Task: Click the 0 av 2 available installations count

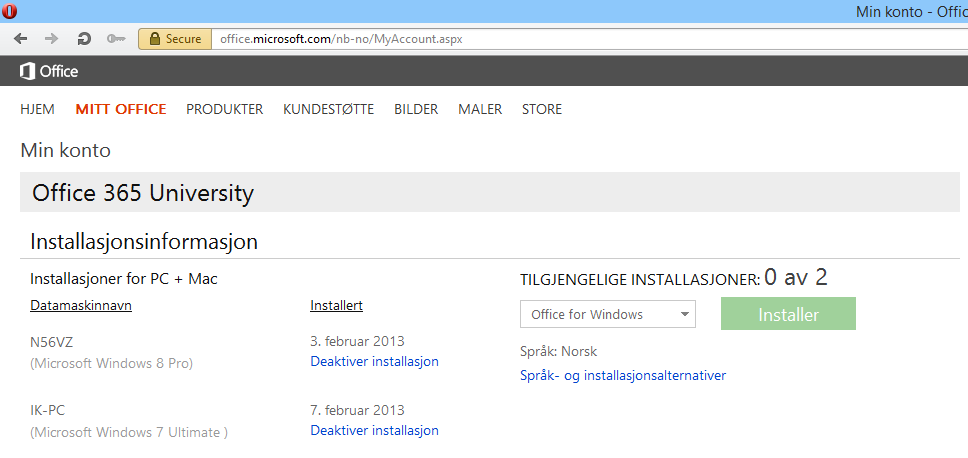Action: (x=796, y=278)
